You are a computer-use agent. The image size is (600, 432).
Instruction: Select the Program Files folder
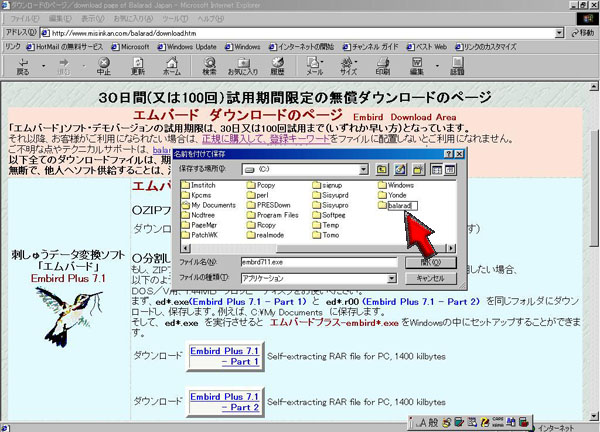pos(273,215)
